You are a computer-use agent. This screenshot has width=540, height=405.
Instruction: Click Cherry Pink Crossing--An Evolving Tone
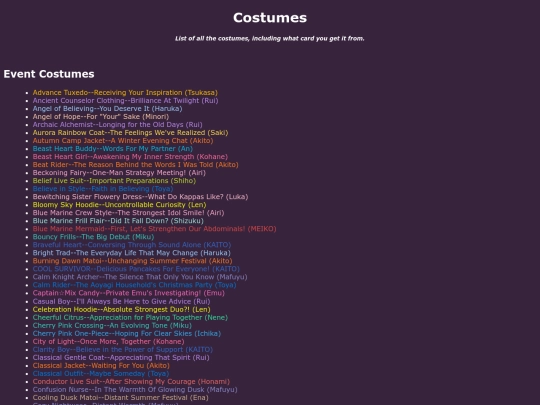pyautogui.click(x=112, y=325)
